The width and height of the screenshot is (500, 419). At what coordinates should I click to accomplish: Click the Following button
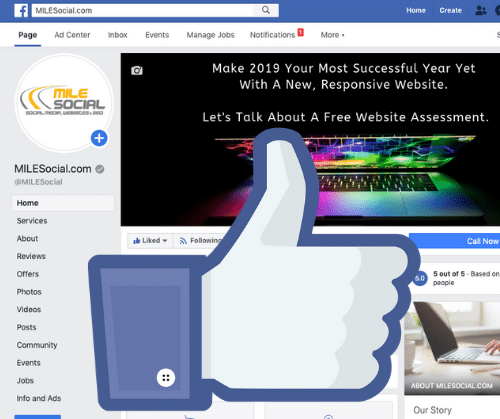200,241
